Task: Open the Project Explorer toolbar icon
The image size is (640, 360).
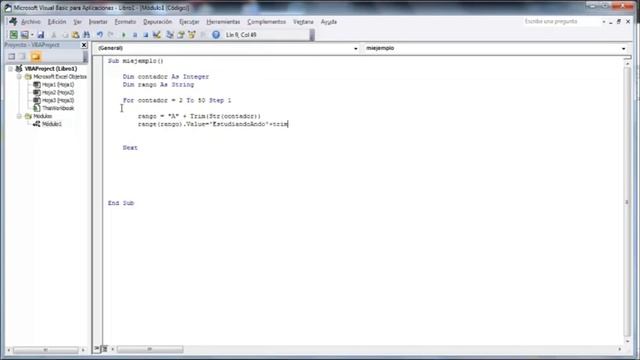Action: tap(170, 35)
